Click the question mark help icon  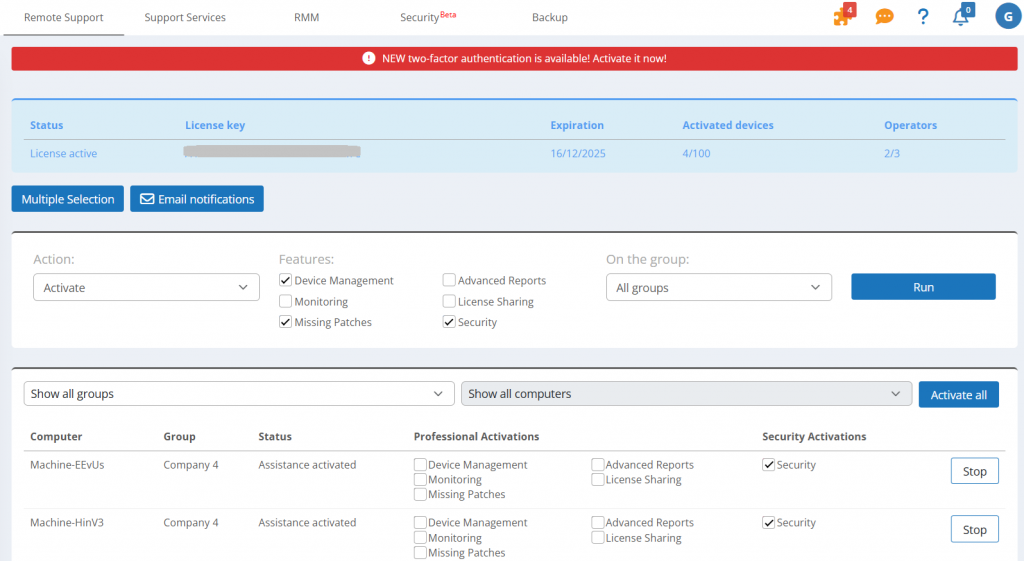point(923,17)
